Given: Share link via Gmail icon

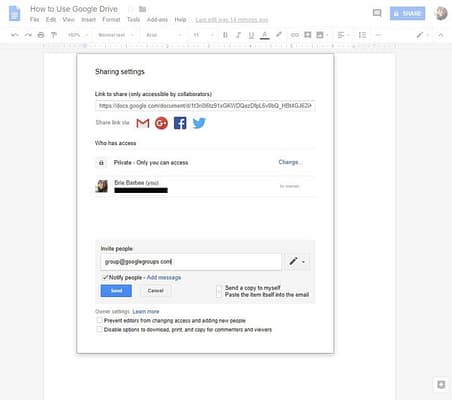Looking at the screenshot, I should coord(143,123).
